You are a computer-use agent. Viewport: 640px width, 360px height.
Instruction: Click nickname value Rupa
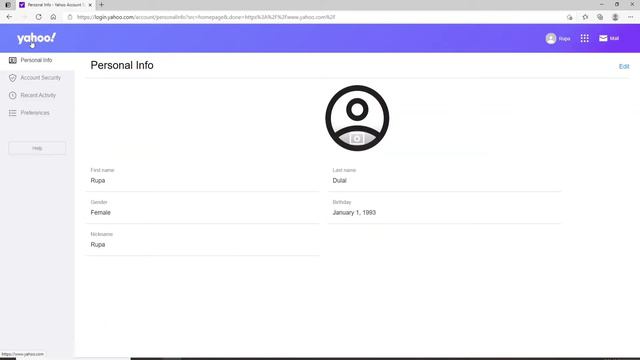[98, 244]
